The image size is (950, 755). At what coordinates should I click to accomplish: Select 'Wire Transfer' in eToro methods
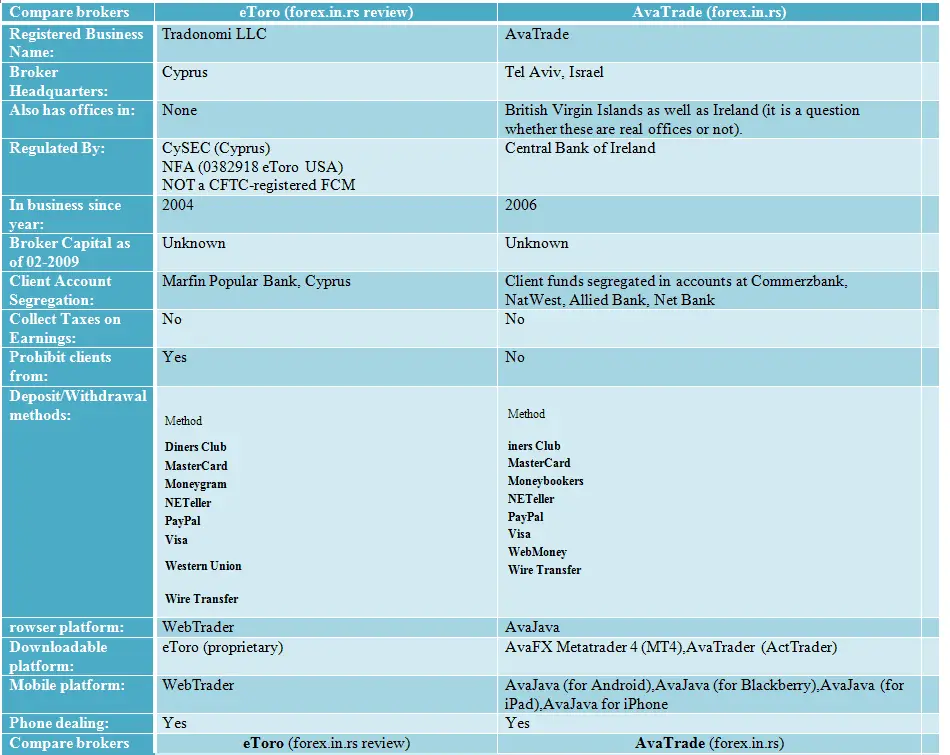202,599
